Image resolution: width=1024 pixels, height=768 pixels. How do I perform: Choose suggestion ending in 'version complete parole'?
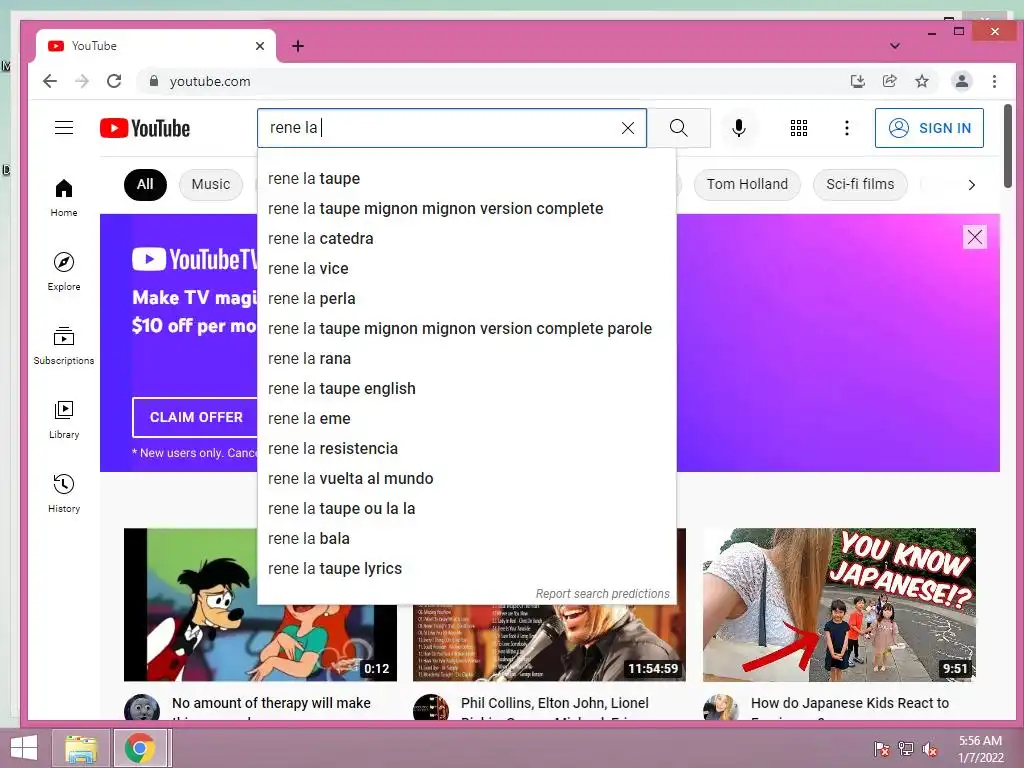coord(467,328)
